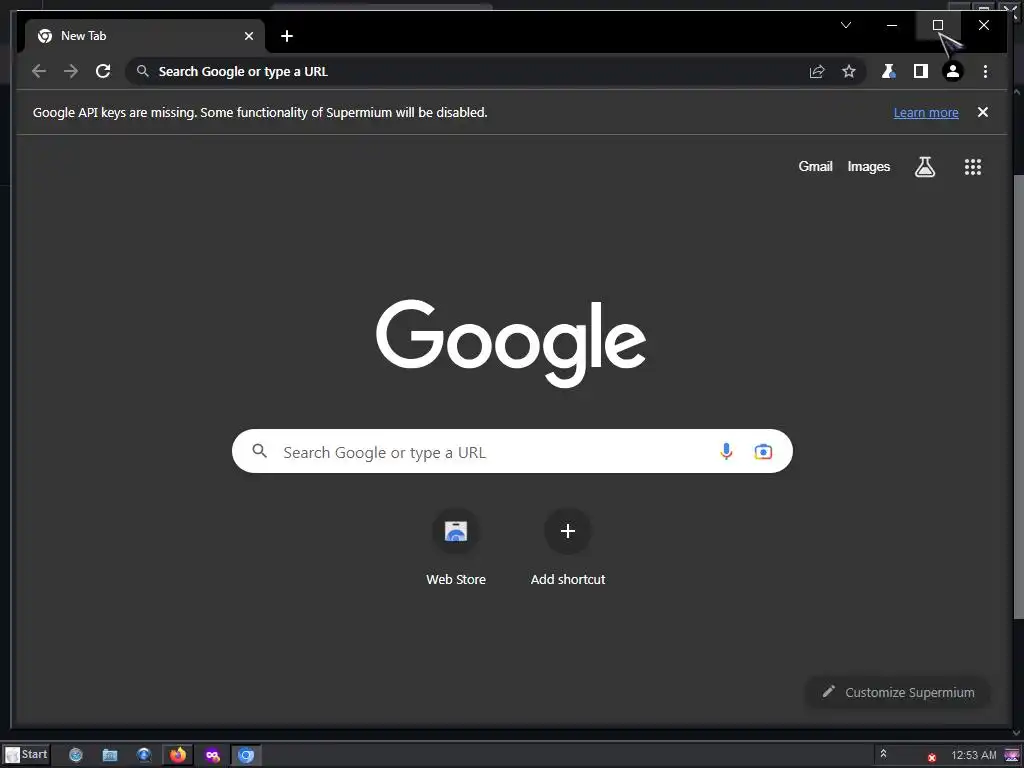
Task: Click the Google search box
Action: point(512,451)
